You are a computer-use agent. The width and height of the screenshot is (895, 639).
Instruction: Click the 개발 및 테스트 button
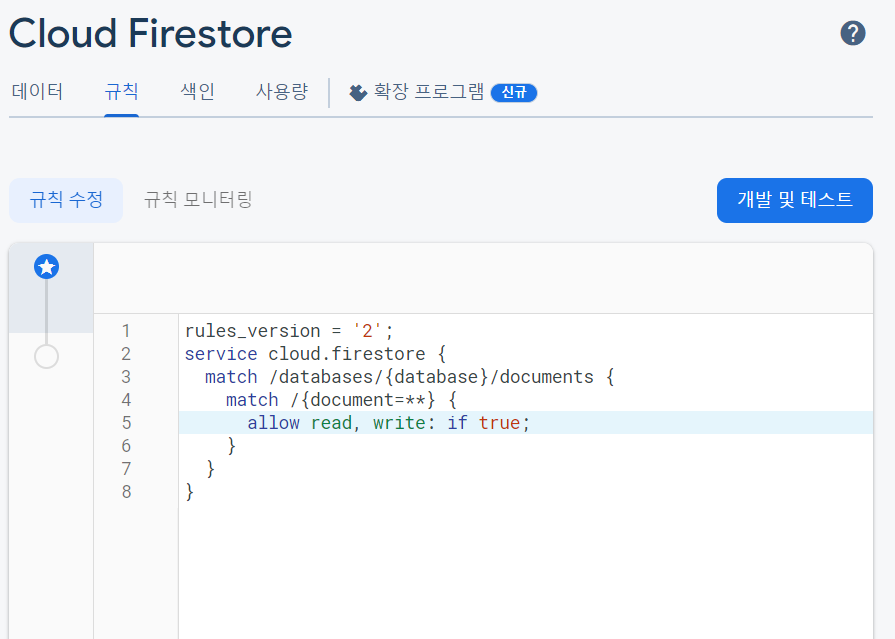[x=795, y=200]
